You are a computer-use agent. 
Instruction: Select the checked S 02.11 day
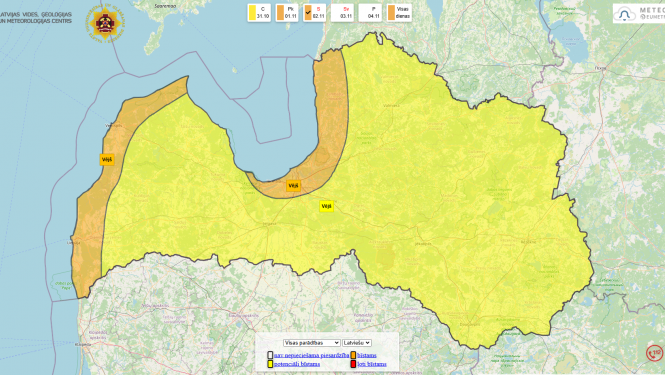[x=315, y=13]
